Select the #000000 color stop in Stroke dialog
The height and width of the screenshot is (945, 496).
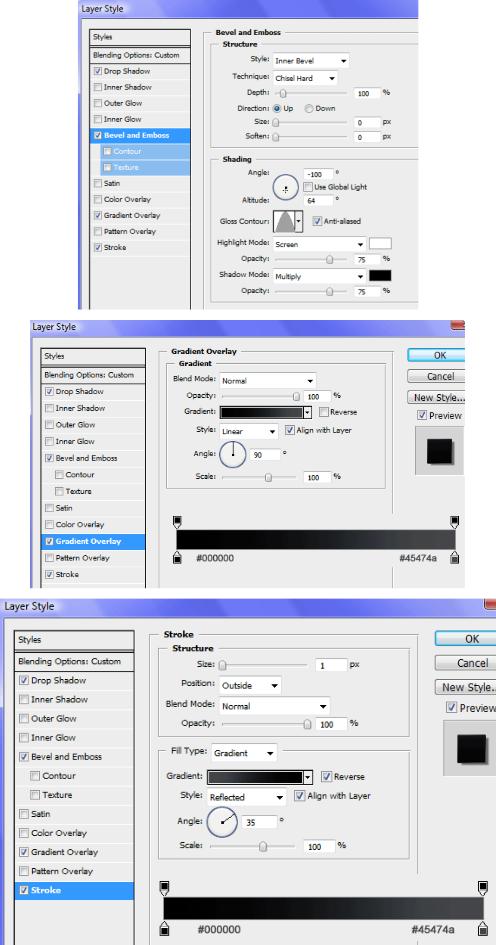[x=164, y=928]
